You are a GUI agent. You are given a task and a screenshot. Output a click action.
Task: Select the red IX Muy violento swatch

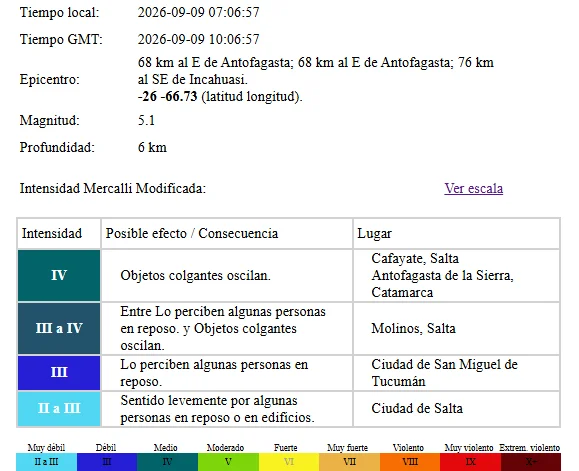tap(470, 462)
